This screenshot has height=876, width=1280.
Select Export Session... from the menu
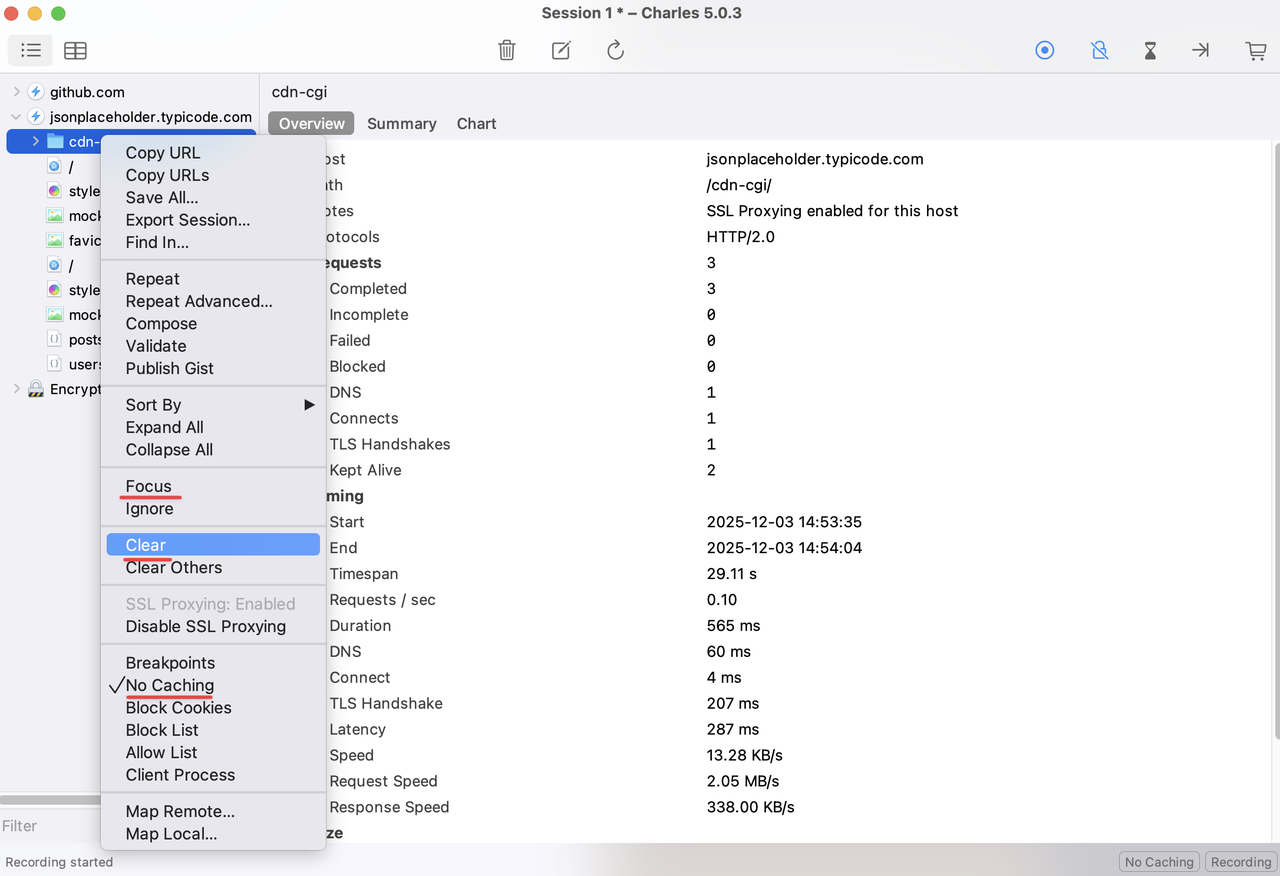point(186,220)
